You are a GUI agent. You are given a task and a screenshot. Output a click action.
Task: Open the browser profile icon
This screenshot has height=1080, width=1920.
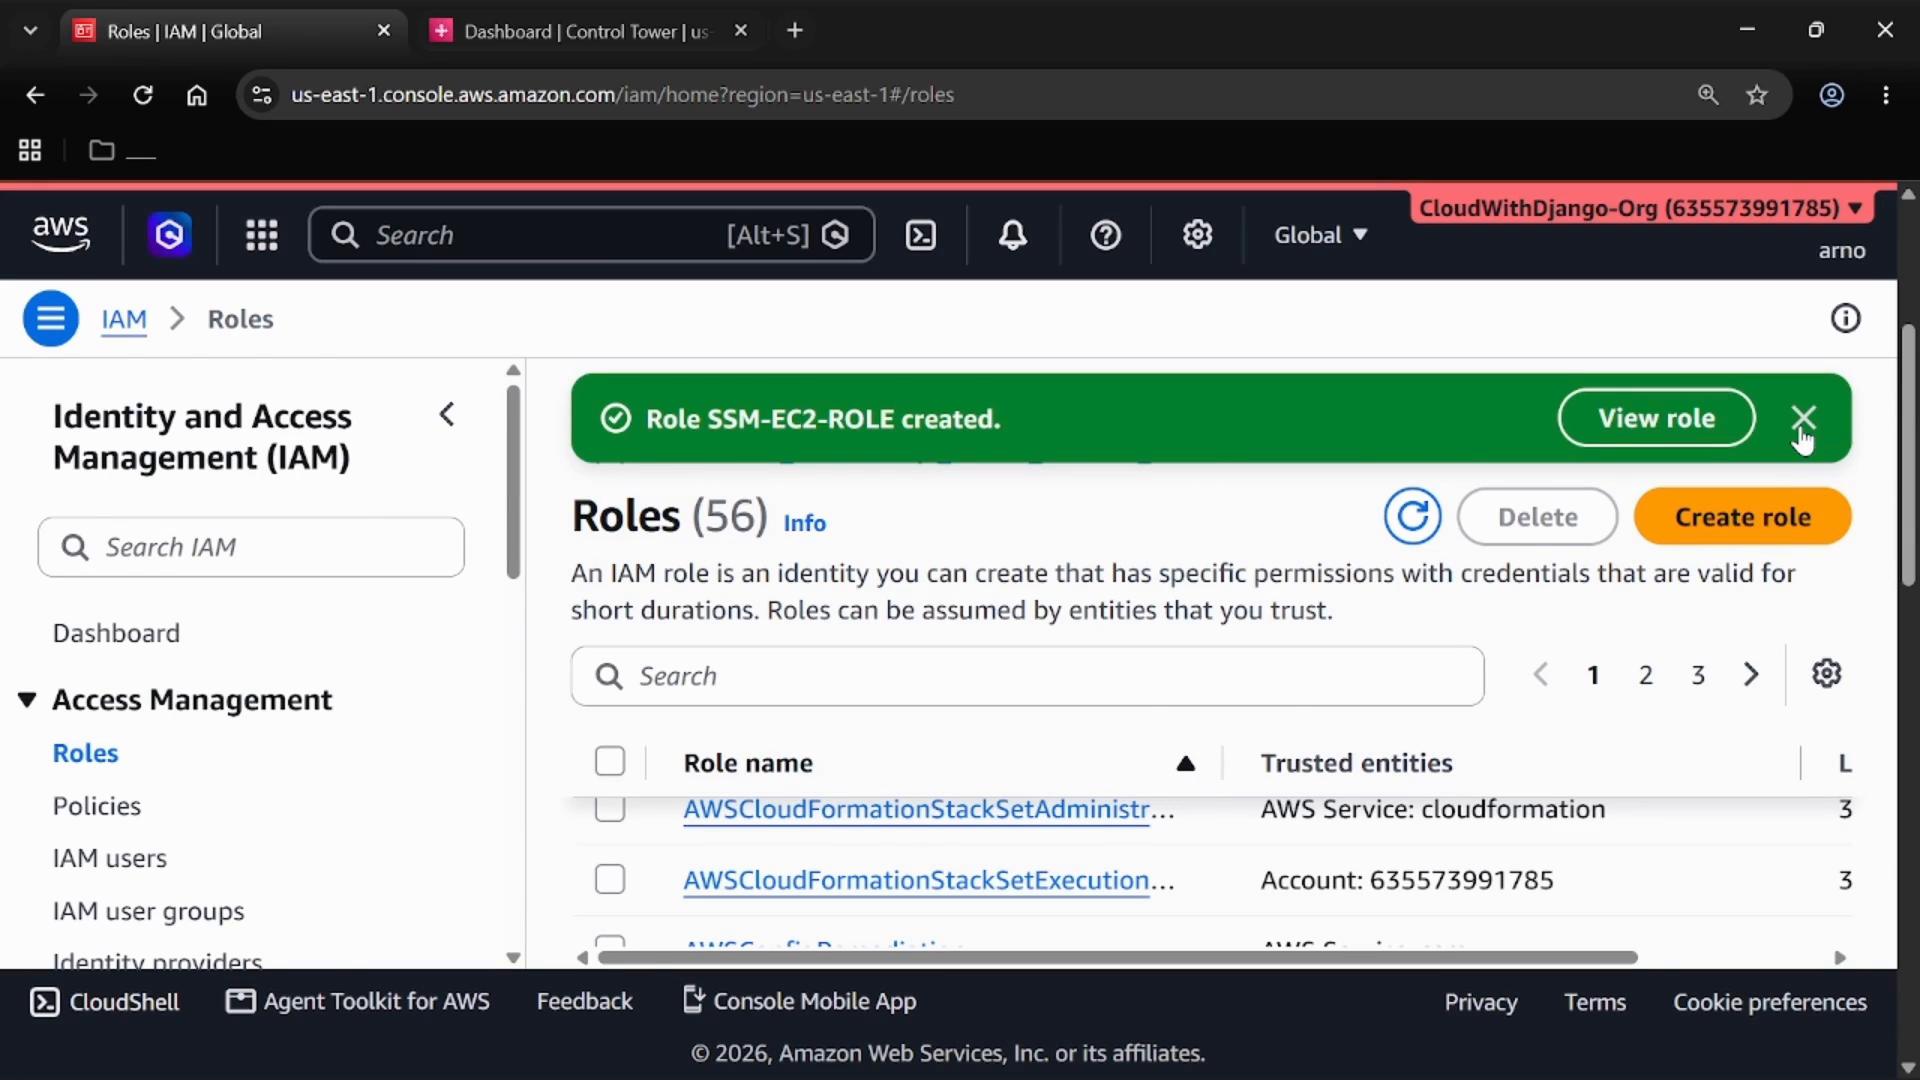[1831, 95]
